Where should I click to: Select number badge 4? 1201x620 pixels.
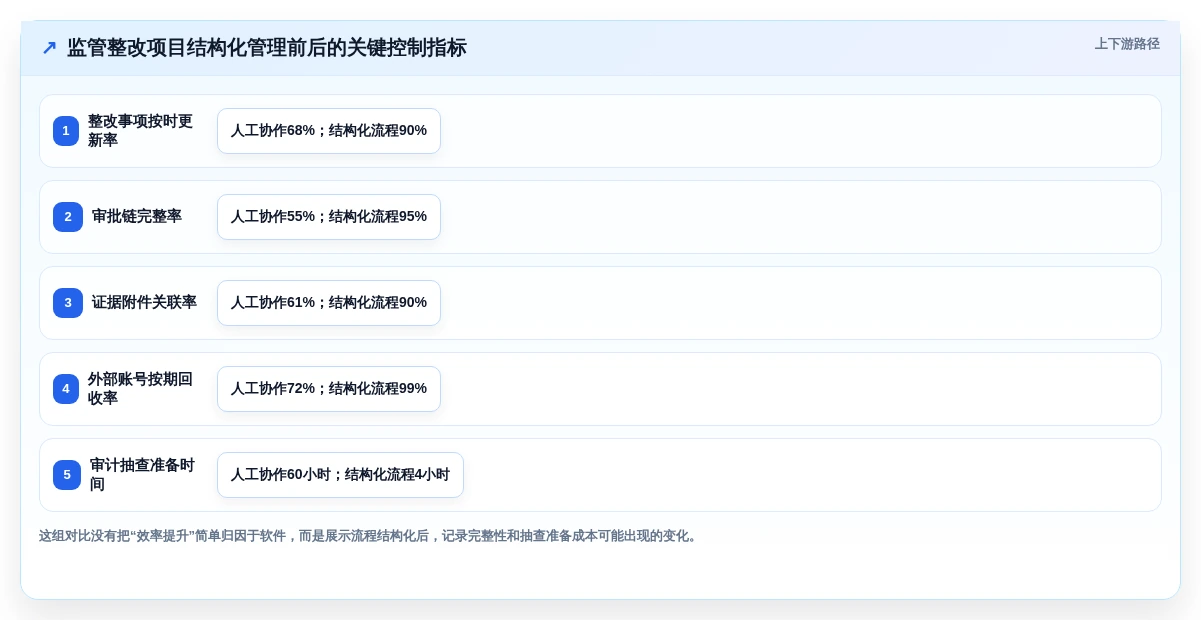click(66, 389)
